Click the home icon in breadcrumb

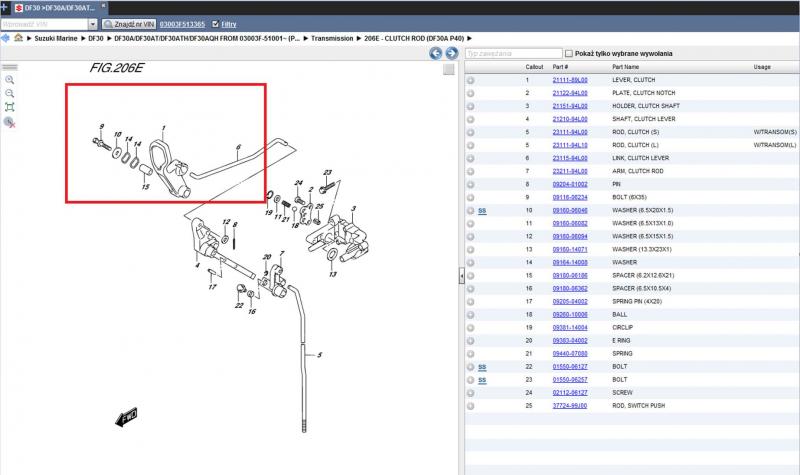coord(19,38)
